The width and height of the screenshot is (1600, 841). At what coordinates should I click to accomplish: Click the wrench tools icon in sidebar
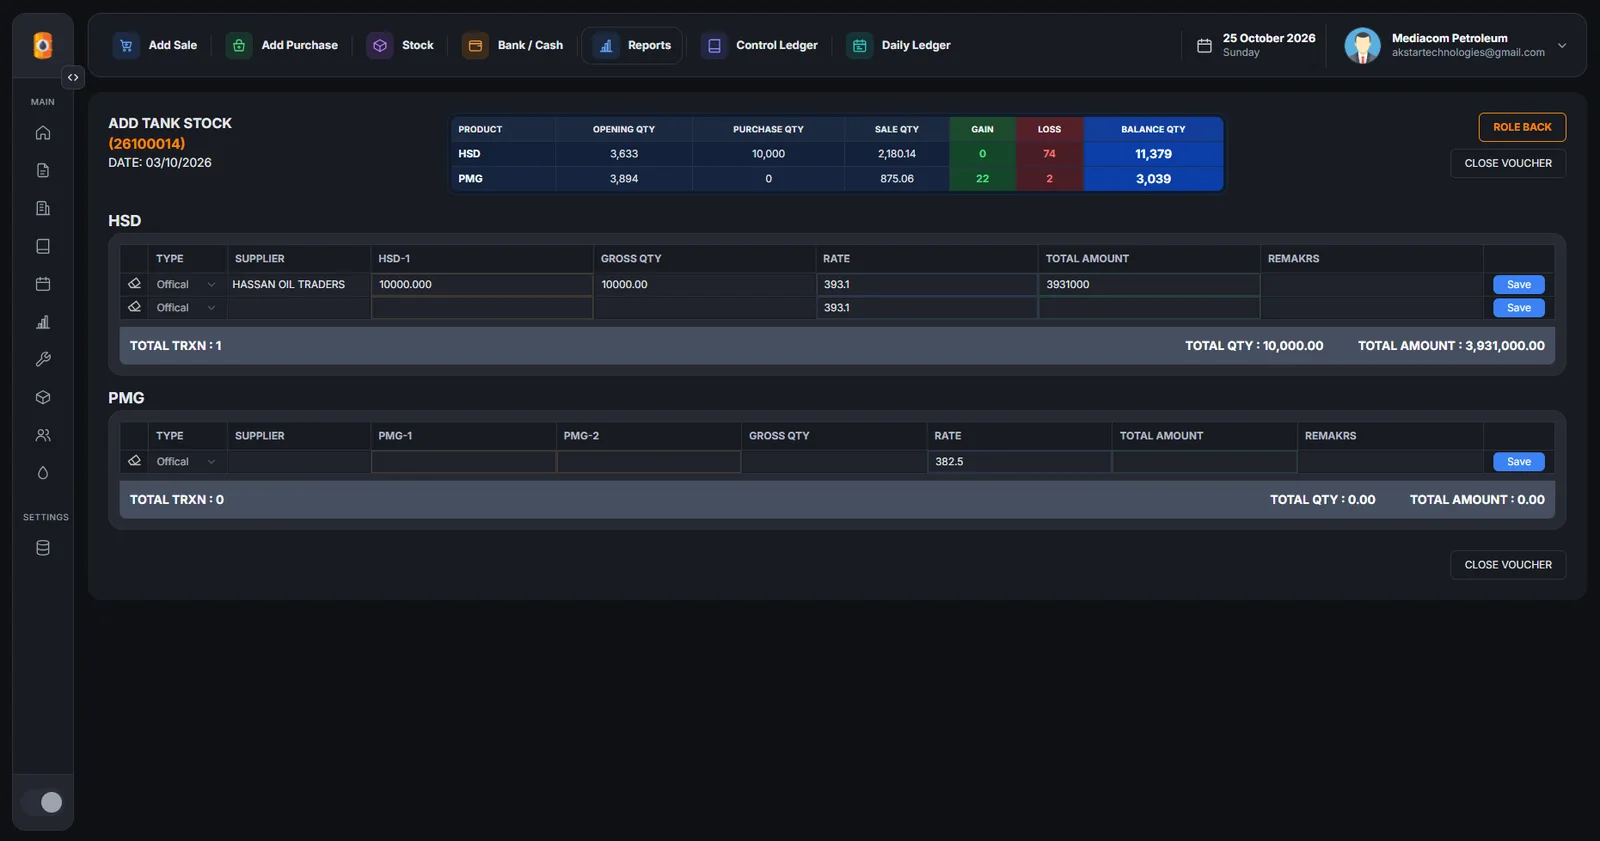coord(43,359)
